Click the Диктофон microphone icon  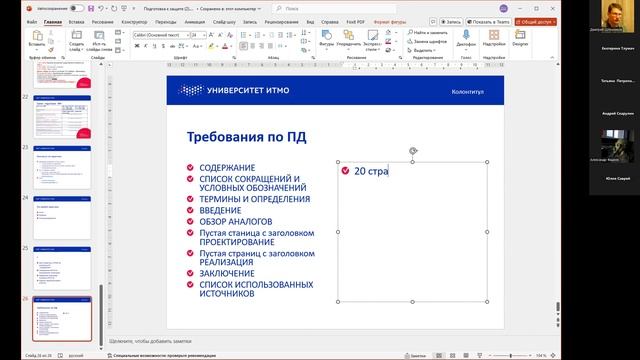(466, 36)
